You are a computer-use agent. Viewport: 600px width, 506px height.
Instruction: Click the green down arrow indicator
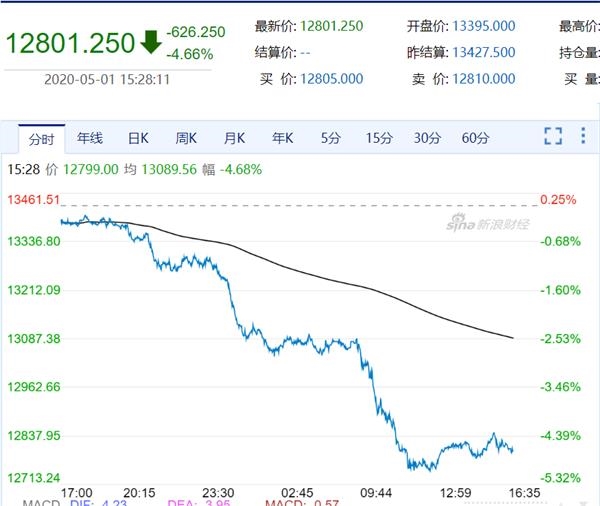click(150, 43)
